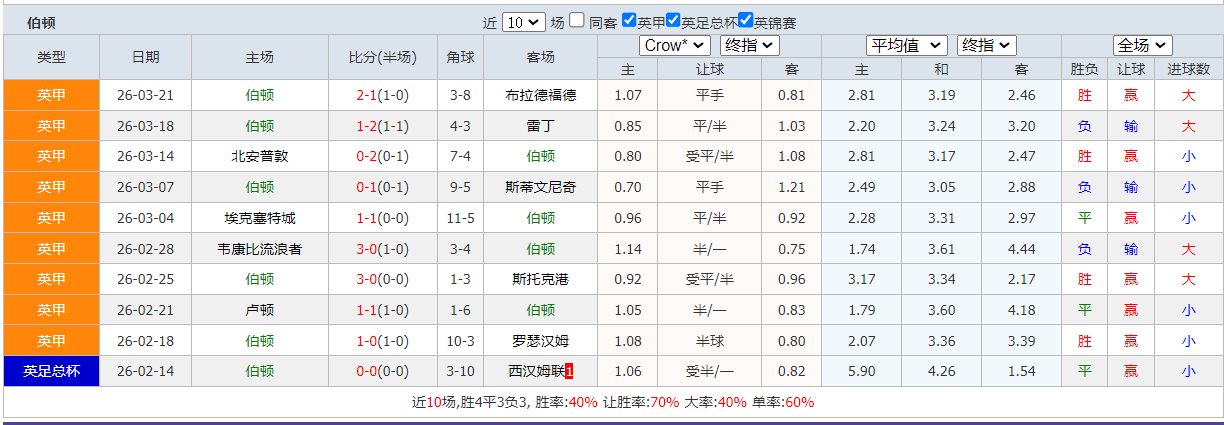Screen dimensions: 1224x425
Task: Click corner count 11-5
Action: pos(461,218)
